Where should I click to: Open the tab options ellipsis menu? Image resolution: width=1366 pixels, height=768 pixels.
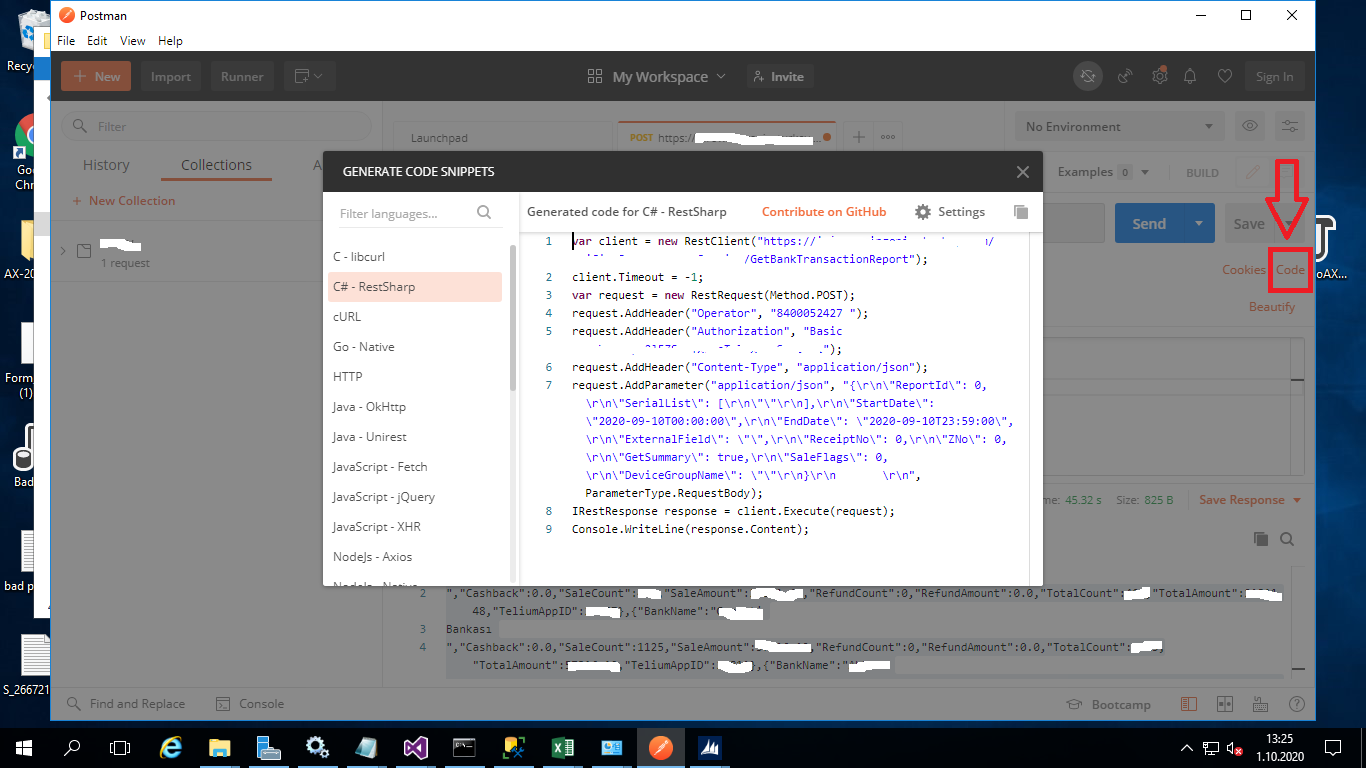pyautogui.click(x=887, y=137)
